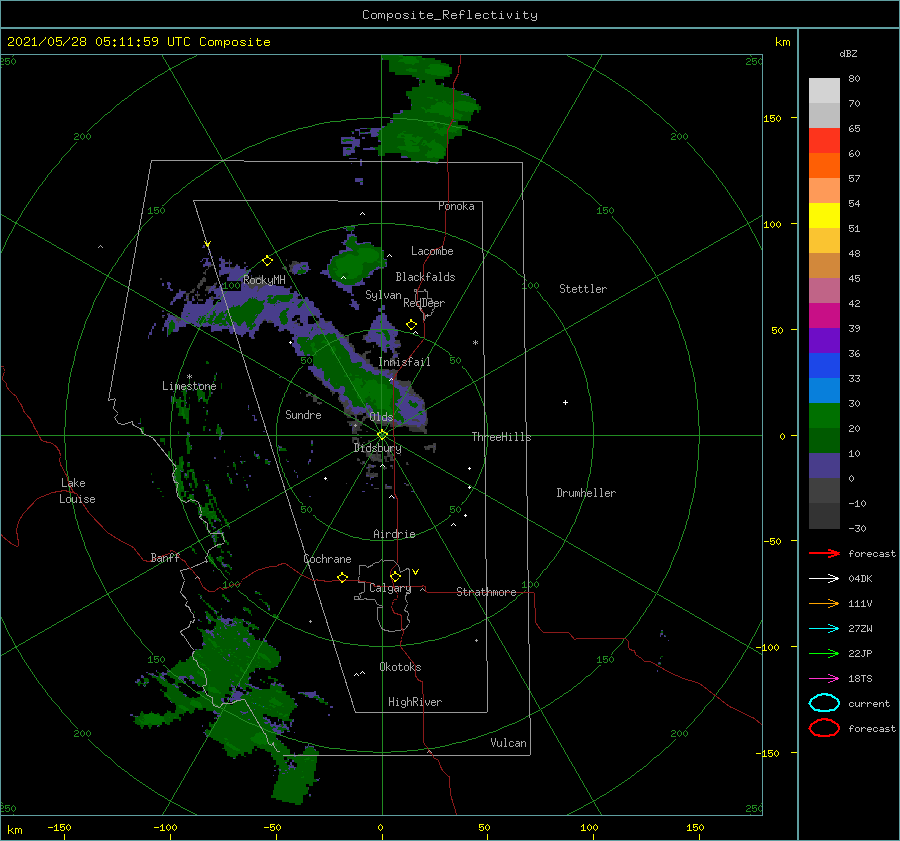Click the Okotoks label
Viewport: 900px width, 841px height.
(400, 667)
